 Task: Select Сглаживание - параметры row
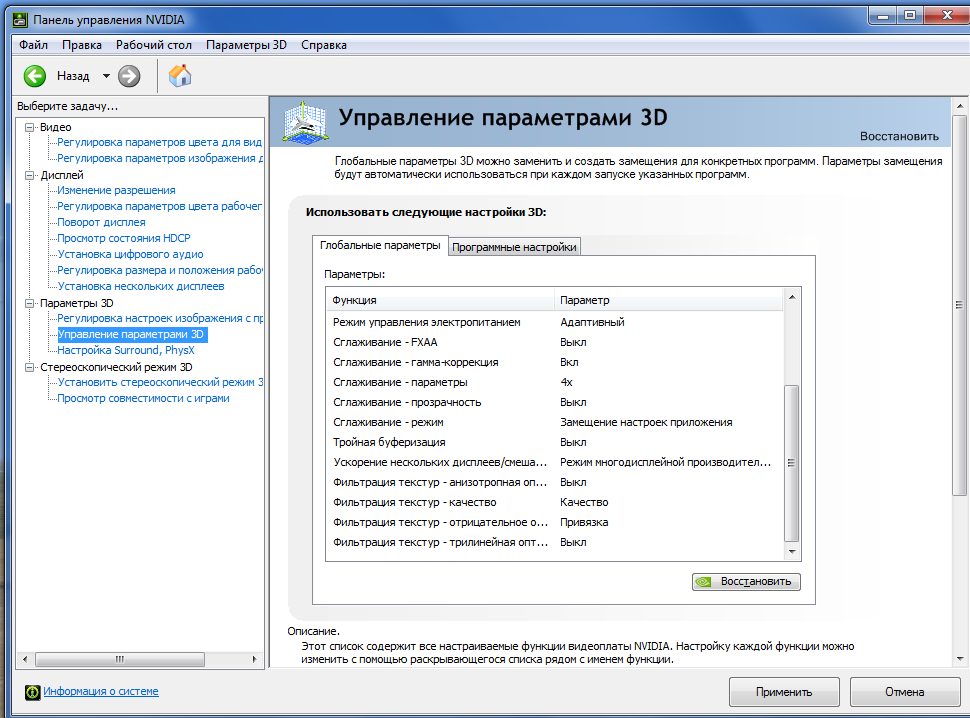coord(555,382)
